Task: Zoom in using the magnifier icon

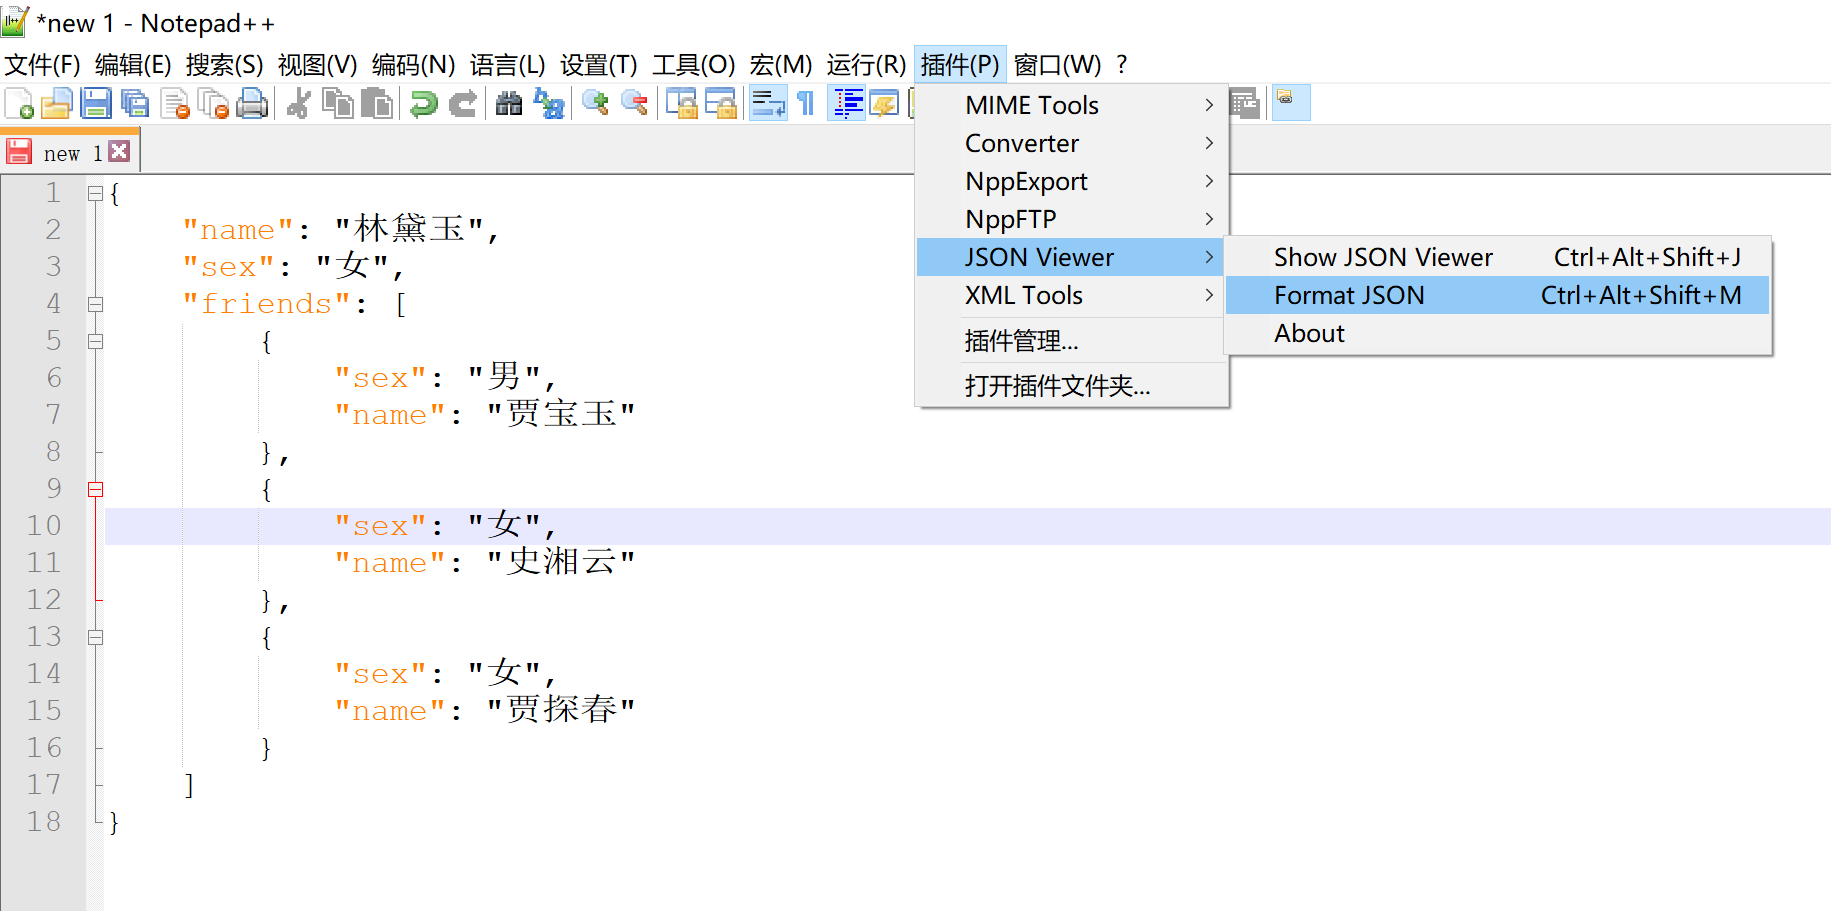Action: (x=595, y=103)
